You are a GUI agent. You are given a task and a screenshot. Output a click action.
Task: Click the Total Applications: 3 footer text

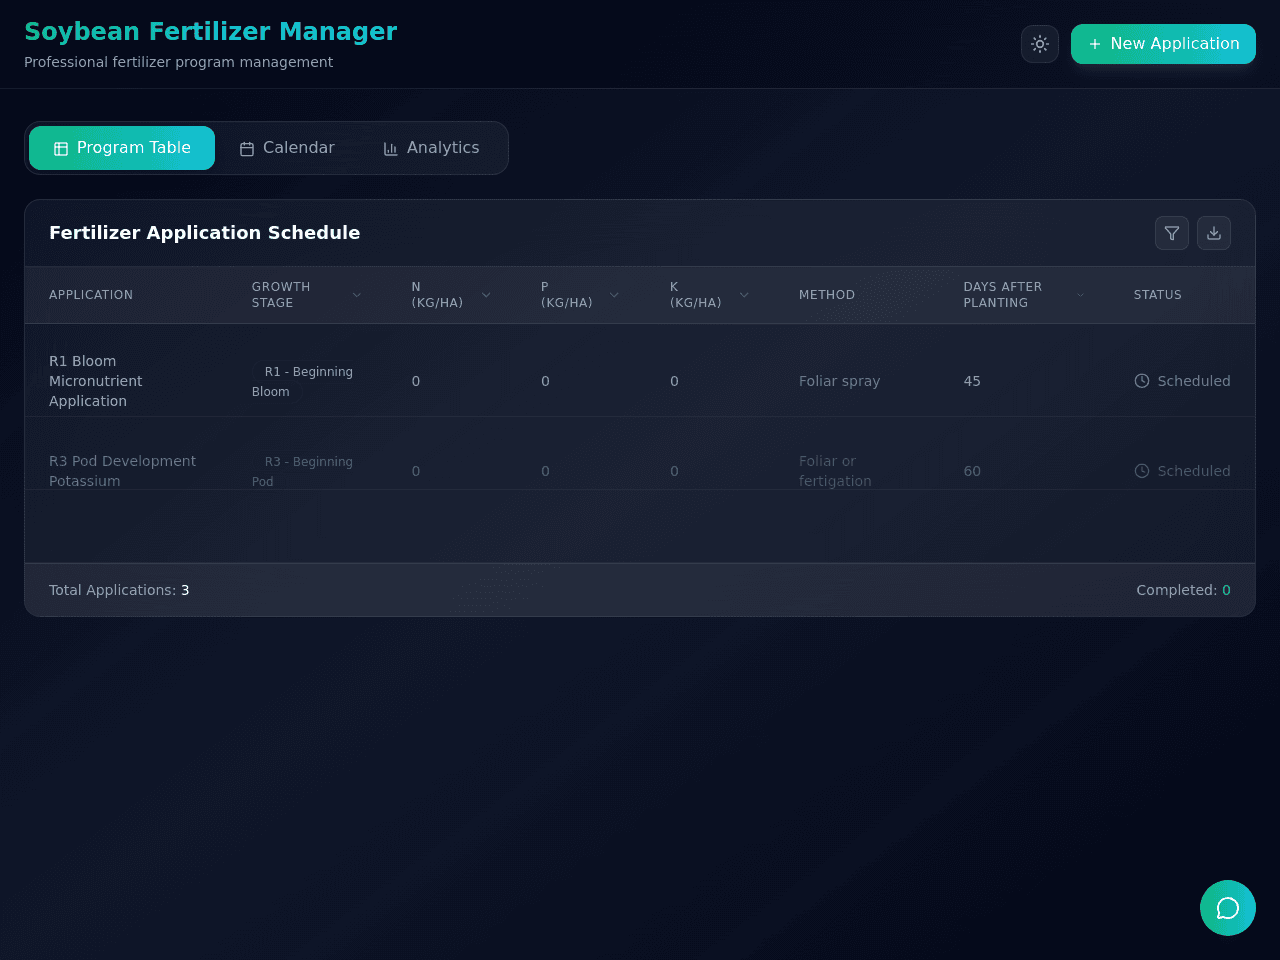(119, 590)
